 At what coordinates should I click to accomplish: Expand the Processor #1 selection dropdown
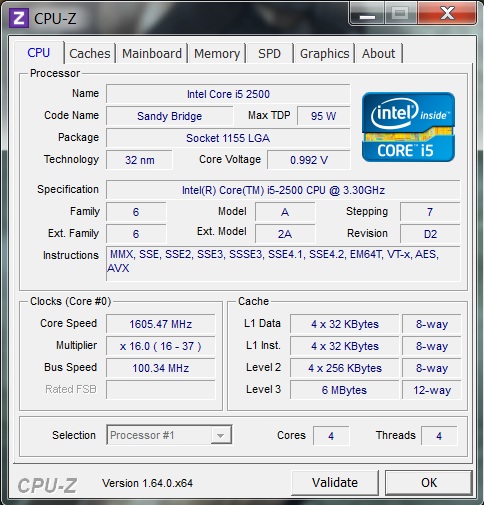pos(220,435)
